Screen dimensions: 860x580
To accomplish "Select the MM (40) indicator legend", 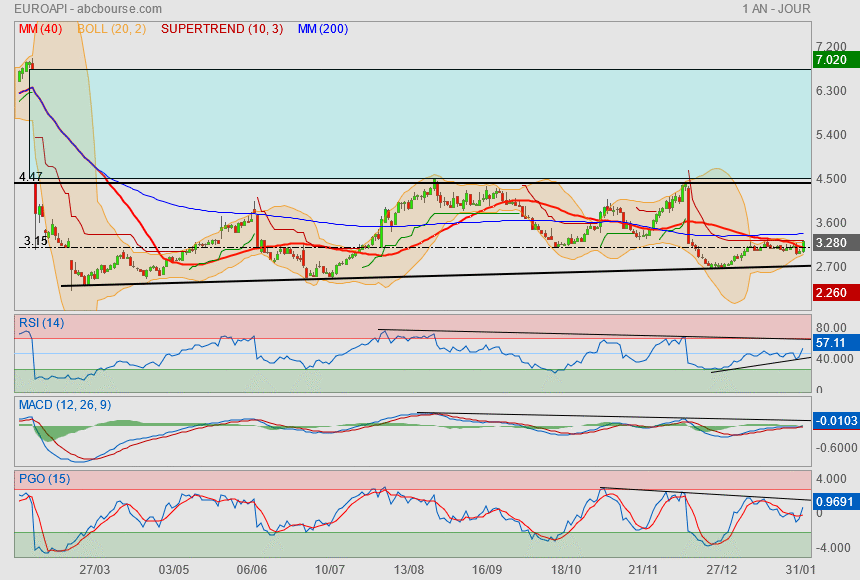I will (x=41, y=29).
